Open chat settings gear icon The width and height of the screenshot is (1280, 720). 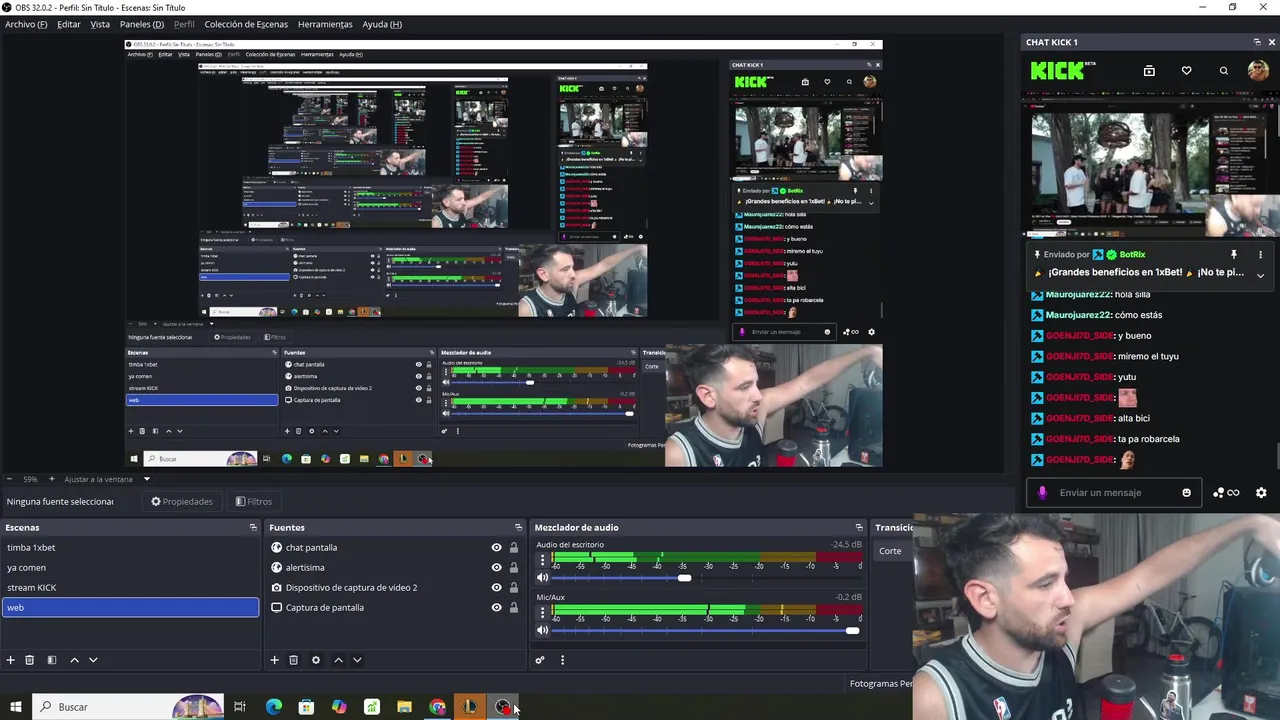(1261, 493)
